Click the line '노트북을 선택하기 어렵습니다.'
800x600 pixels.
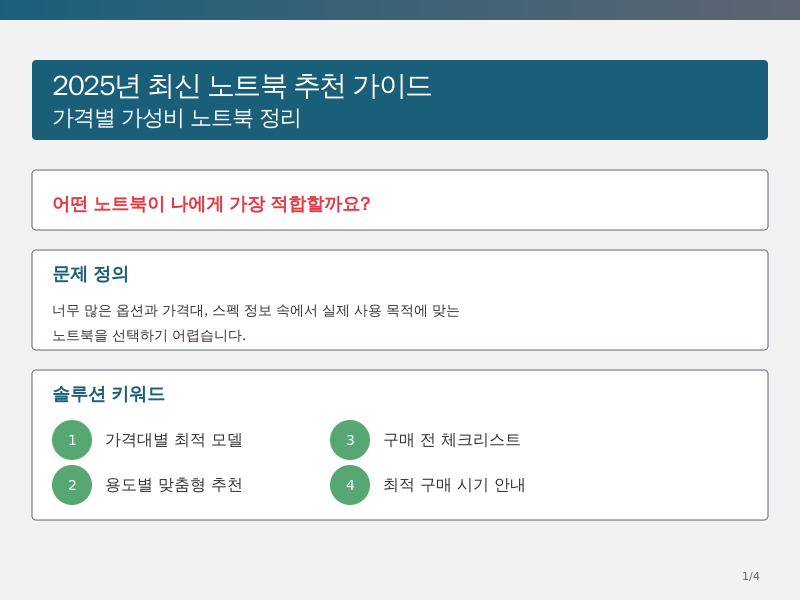pos(149,335)
